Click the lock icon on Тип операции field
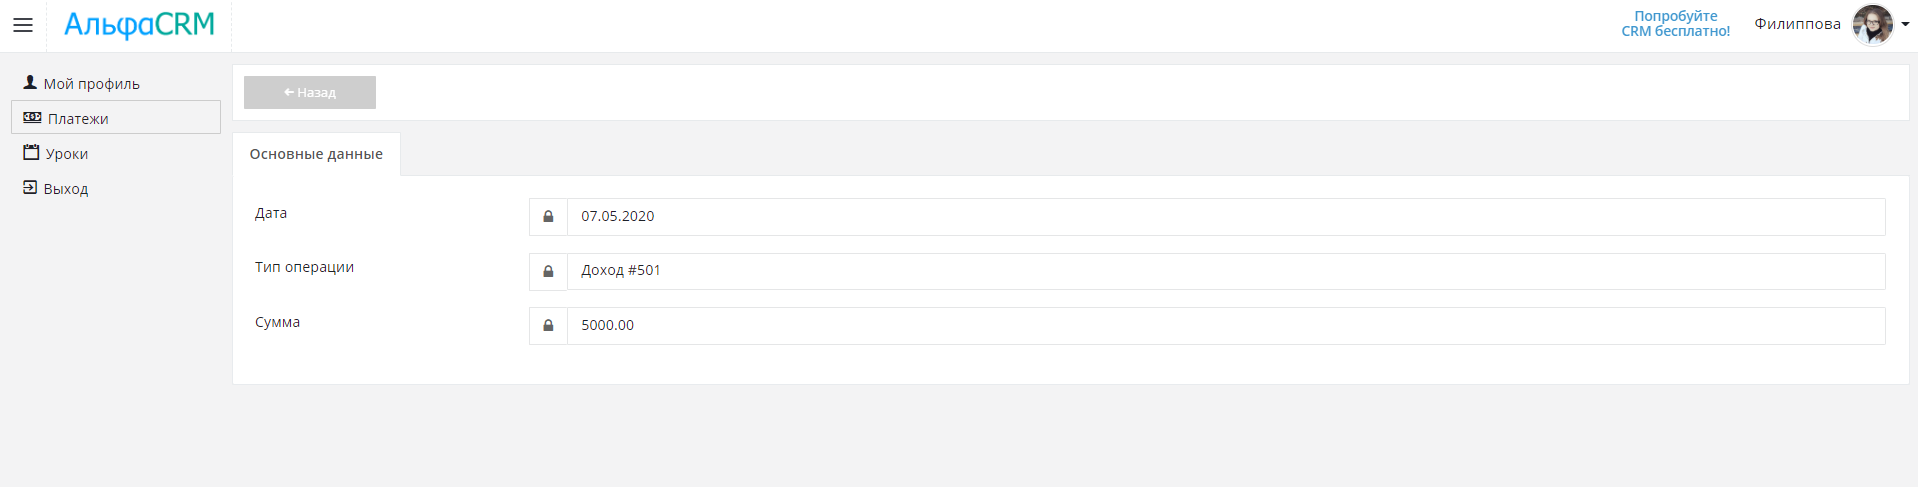The height and width of the screenshot is (487, 1918). coord(548,271)
